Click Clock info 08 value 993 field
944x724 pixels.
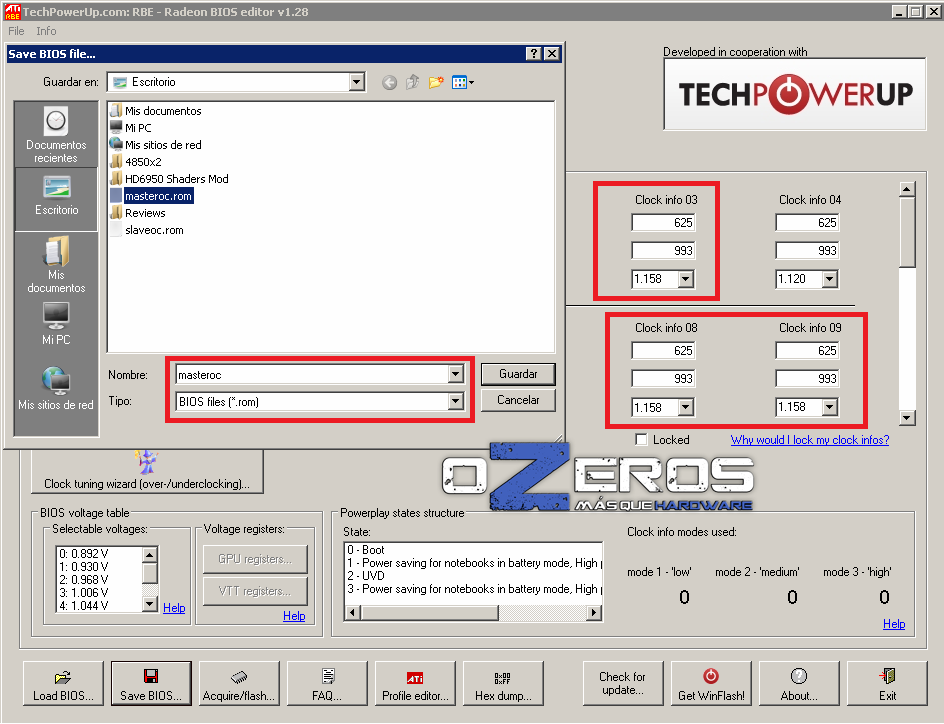[663, 379]
